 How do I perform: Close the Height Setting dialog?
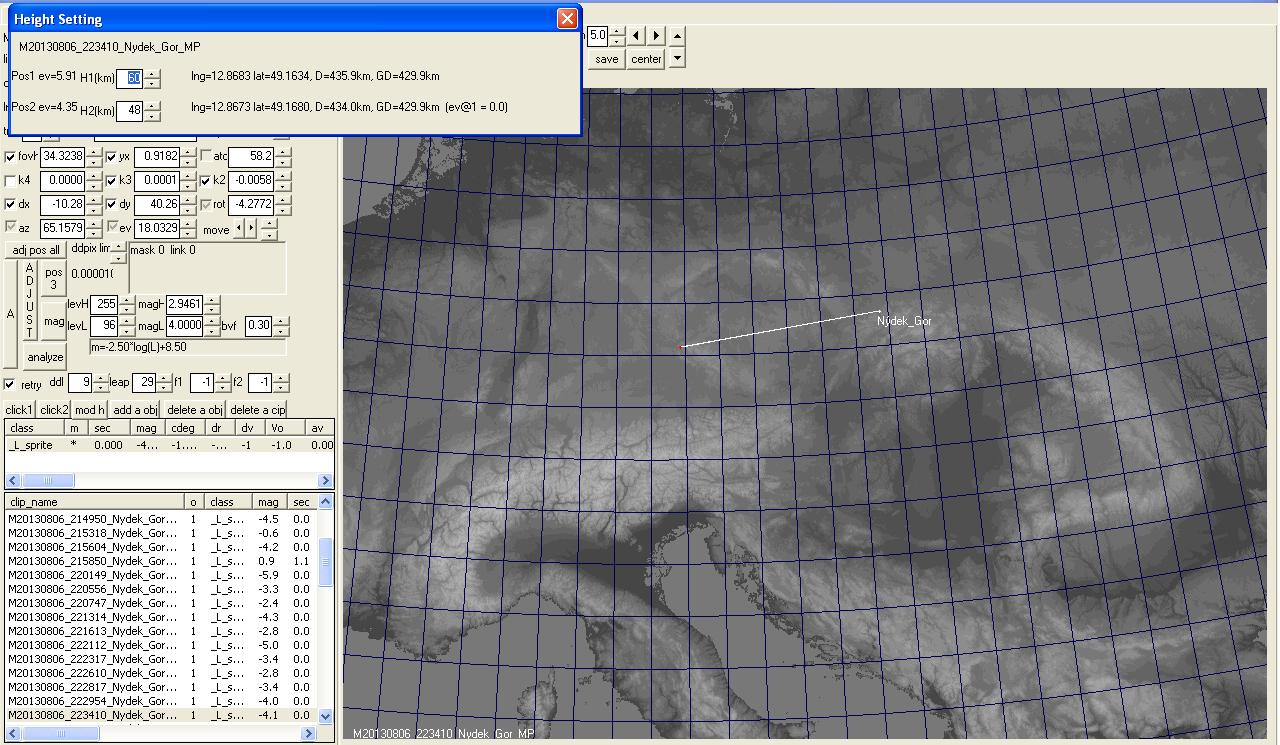point(567,19)
